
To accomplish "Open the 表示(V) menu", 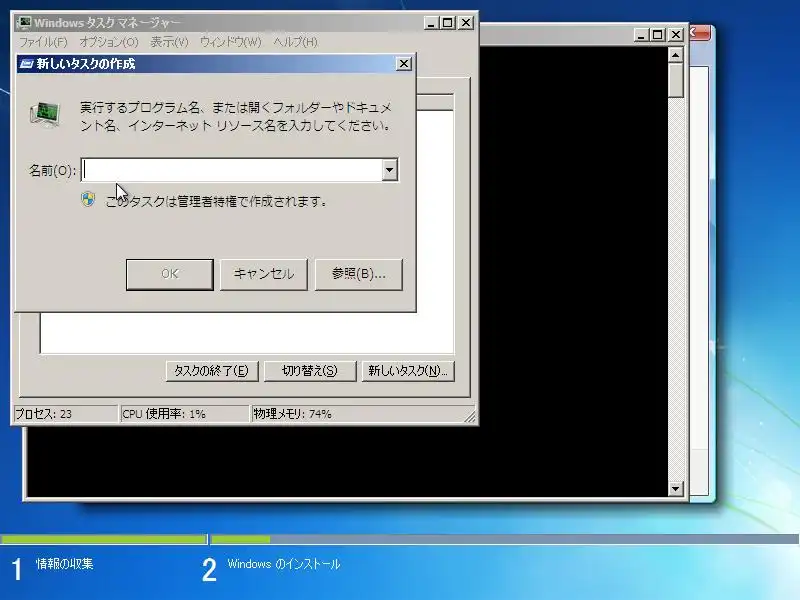I will pyautogui.click(x=169, y=42).
